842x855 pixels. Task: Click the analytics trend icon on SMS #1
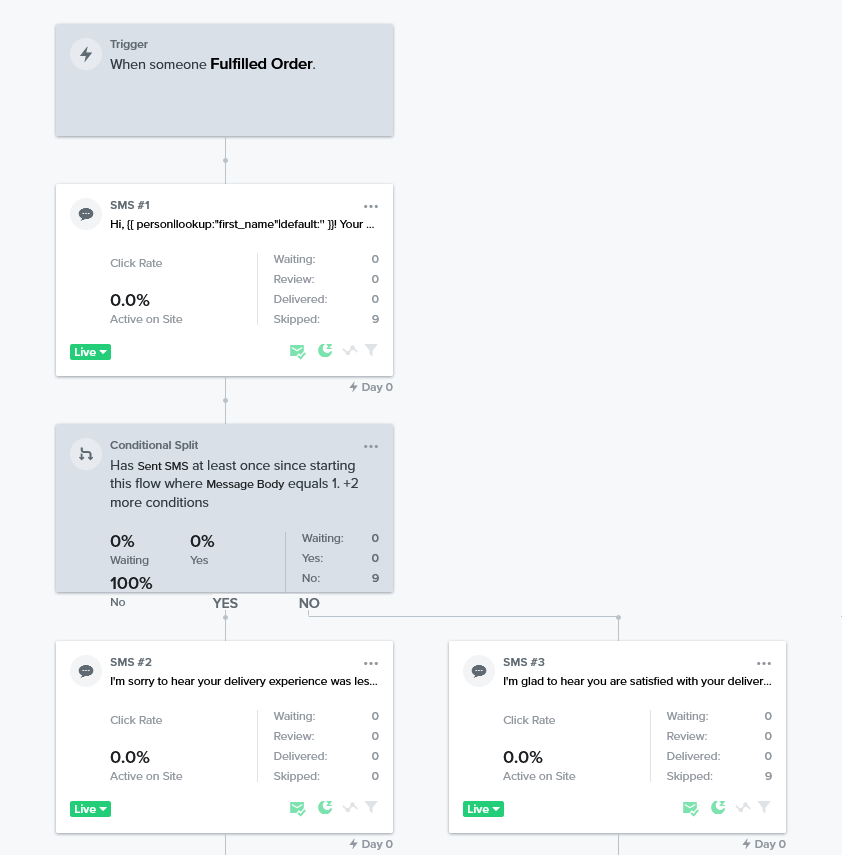(x=348, y=351)
